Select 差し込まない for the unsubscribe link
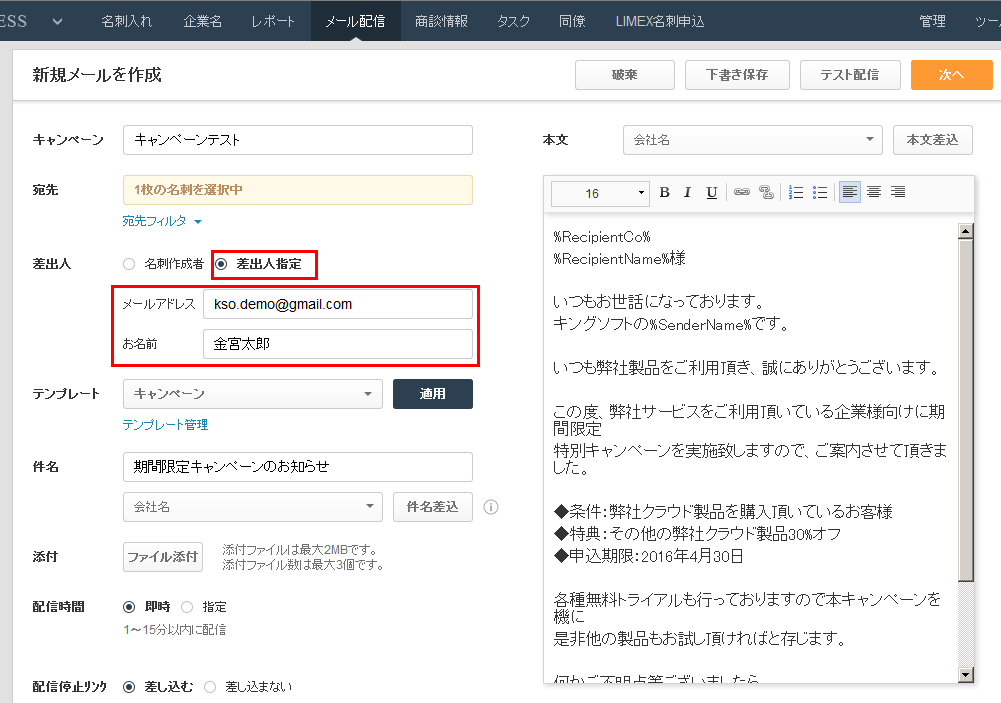 pos(210,687)
